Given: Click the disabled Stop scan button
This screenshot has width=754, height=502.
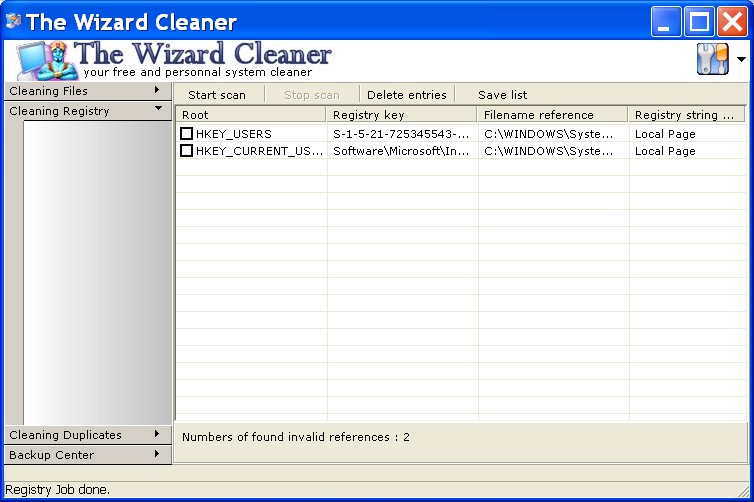Looking at the screenshot, I should pos(312,95).
